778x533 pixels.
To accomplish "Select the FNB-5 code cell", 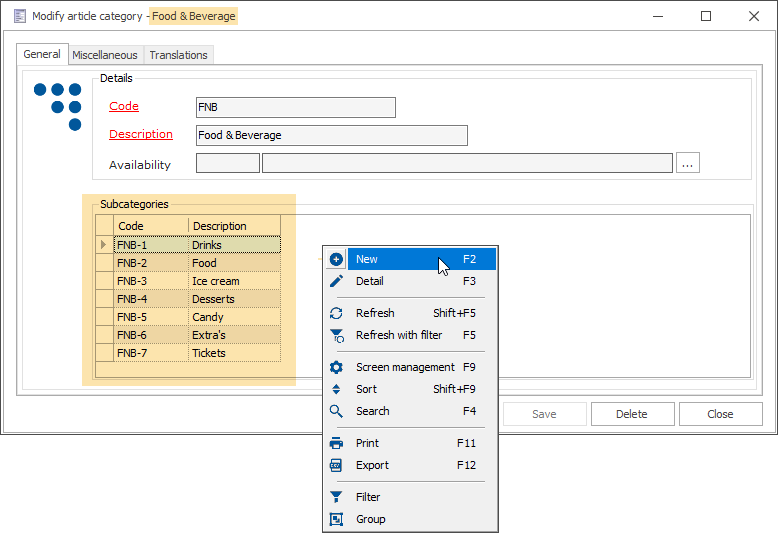I will tap(151, 317).
